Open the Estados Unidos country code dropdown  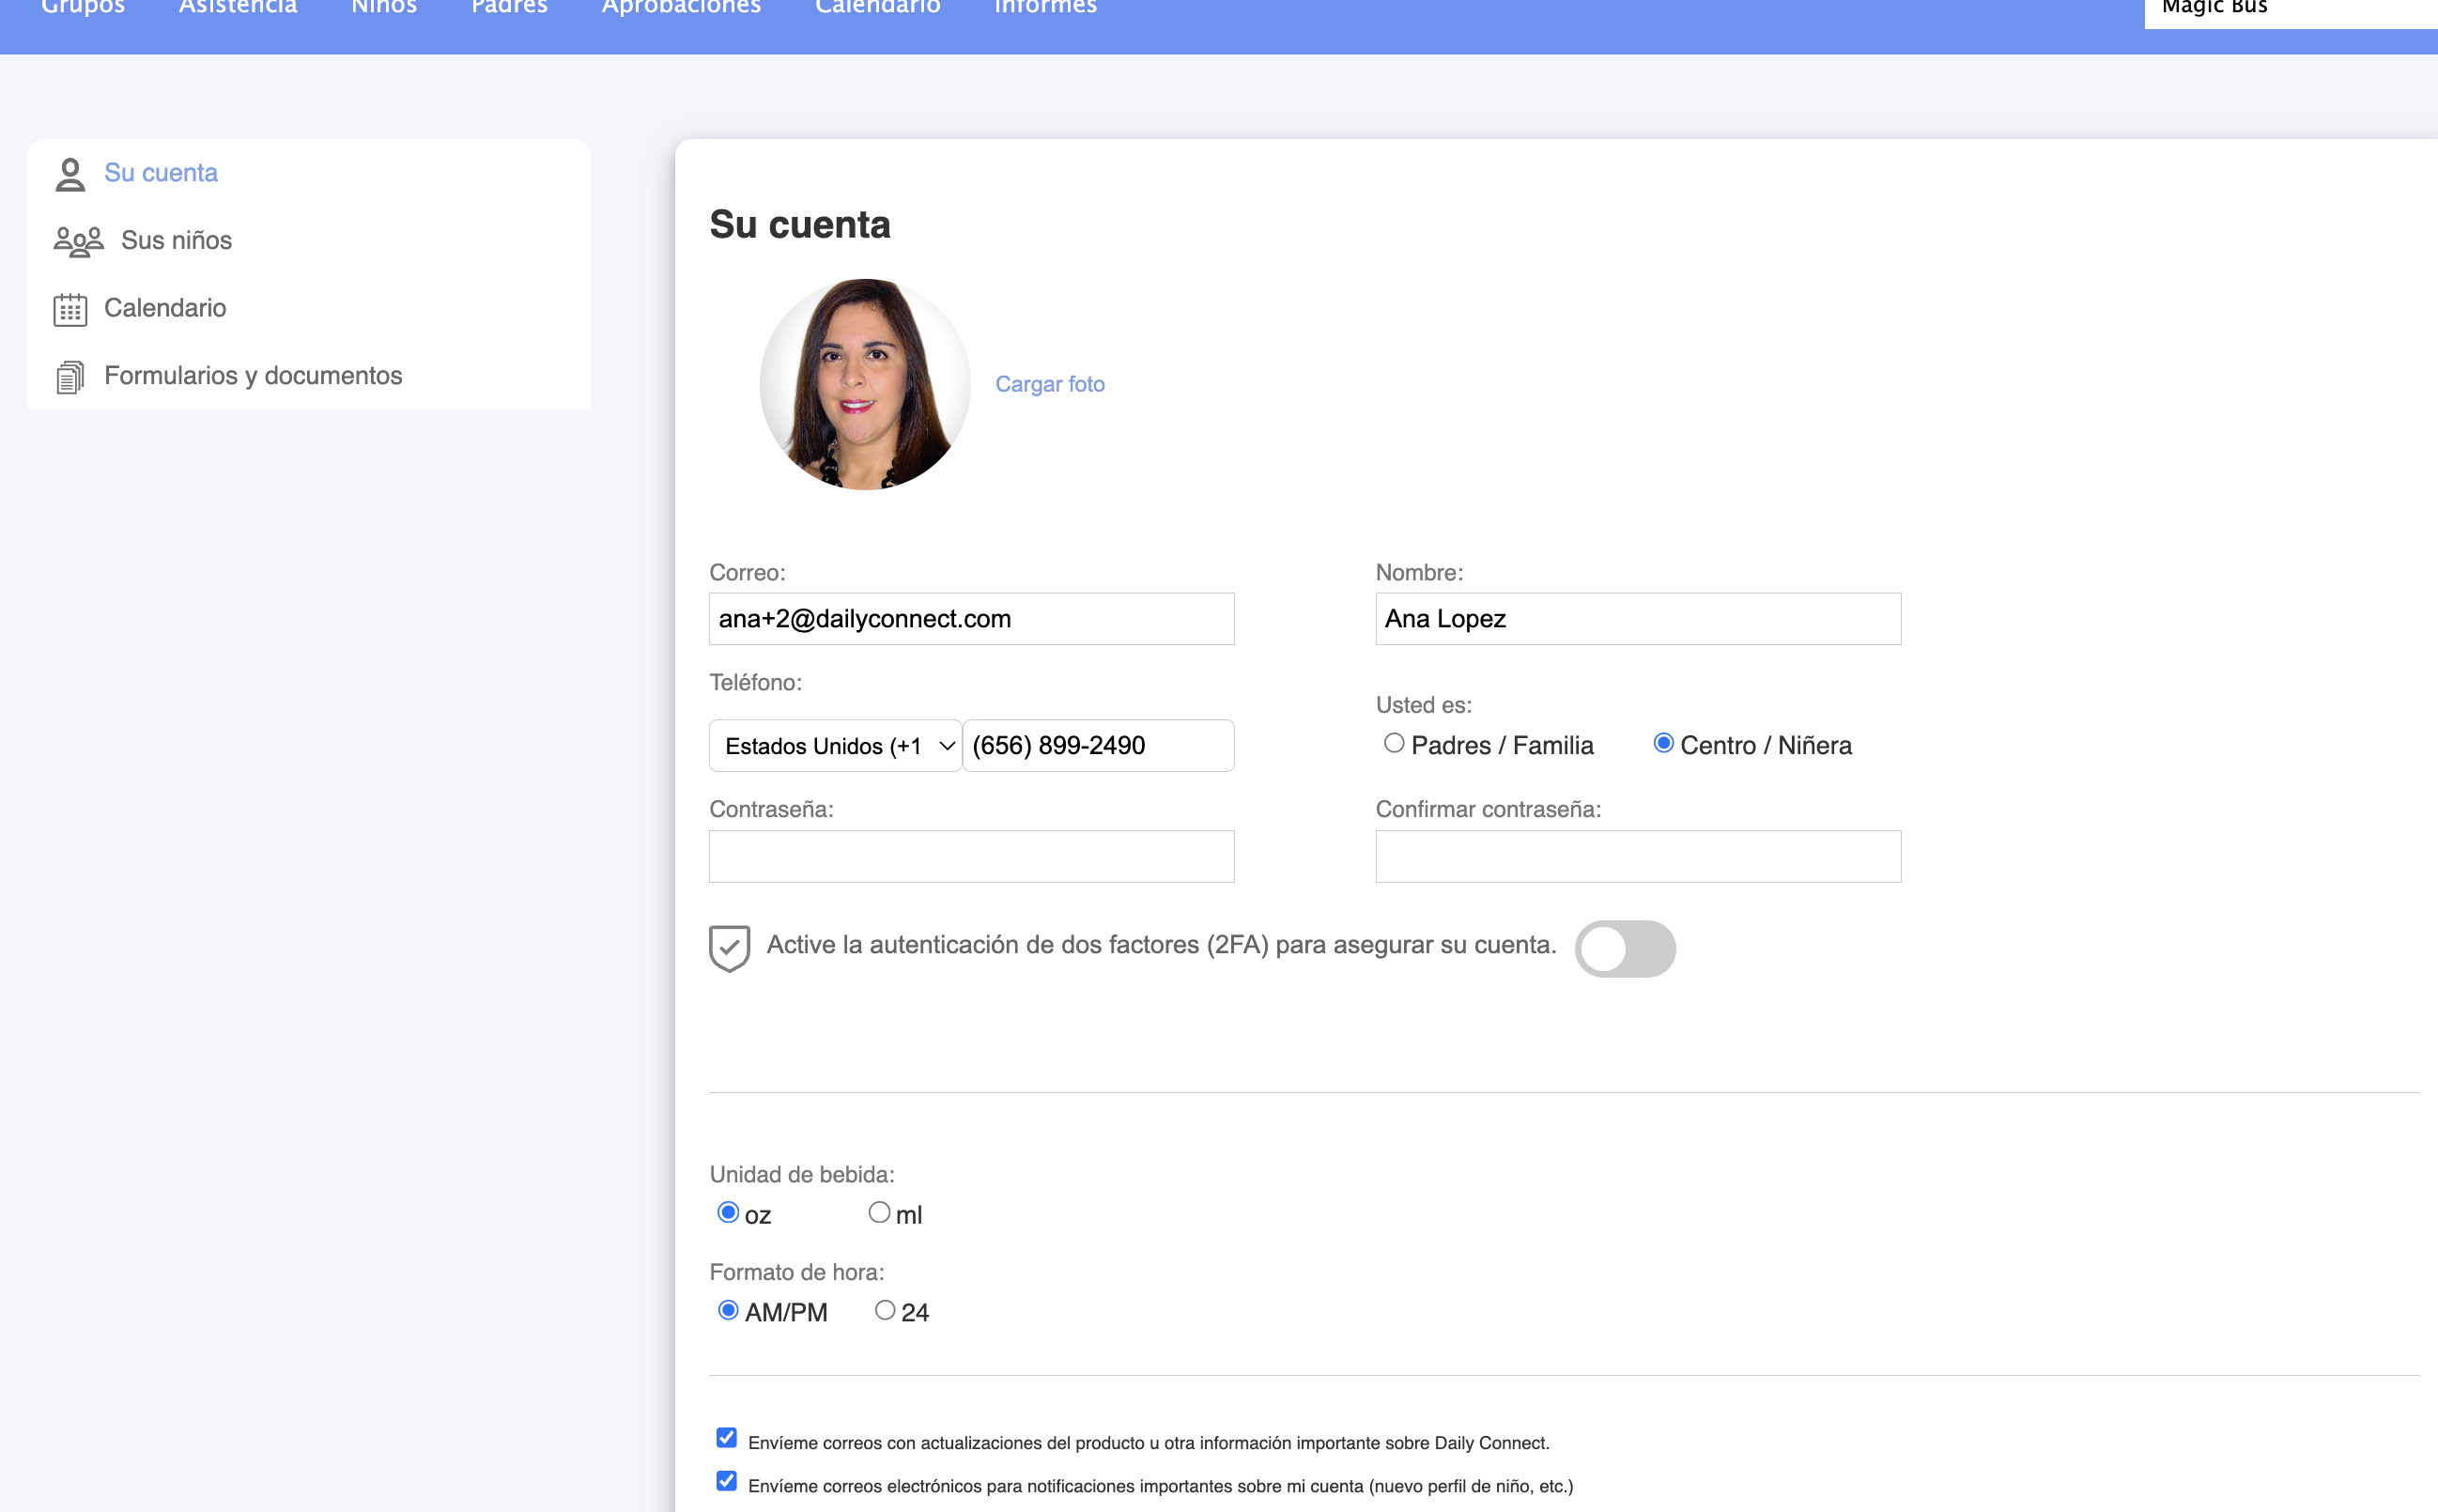[835, 746]
